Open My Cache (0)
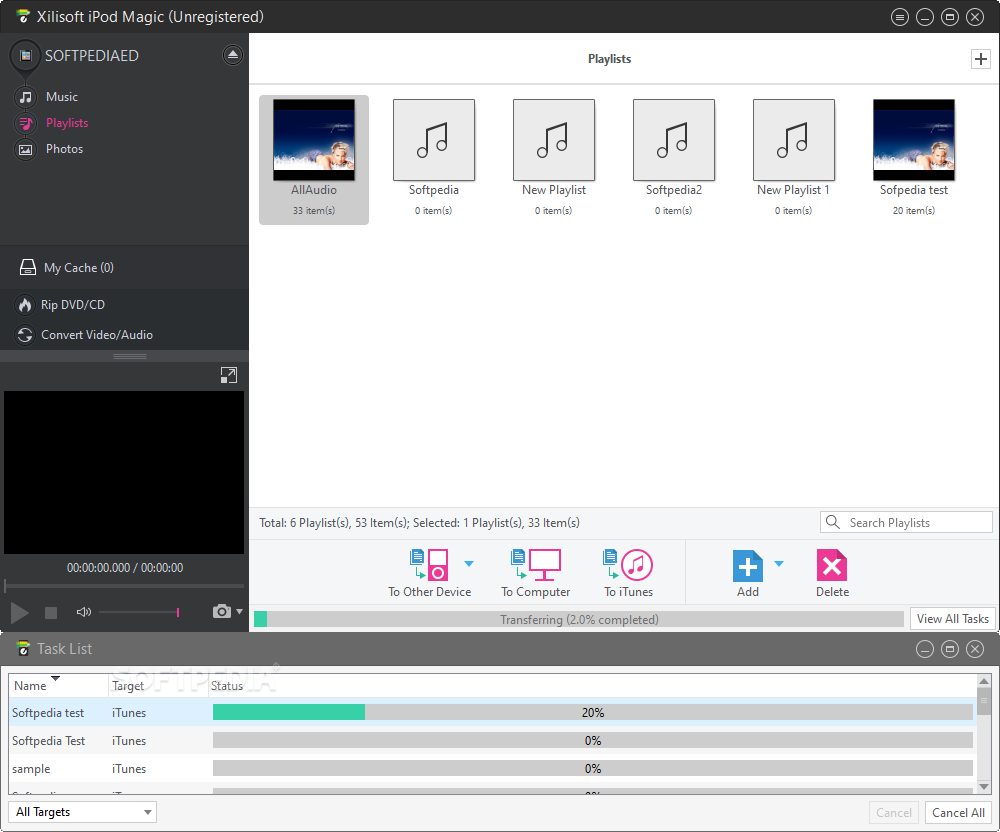The height and width of the screenshot is (832, 1000). (x=78, y=268)
